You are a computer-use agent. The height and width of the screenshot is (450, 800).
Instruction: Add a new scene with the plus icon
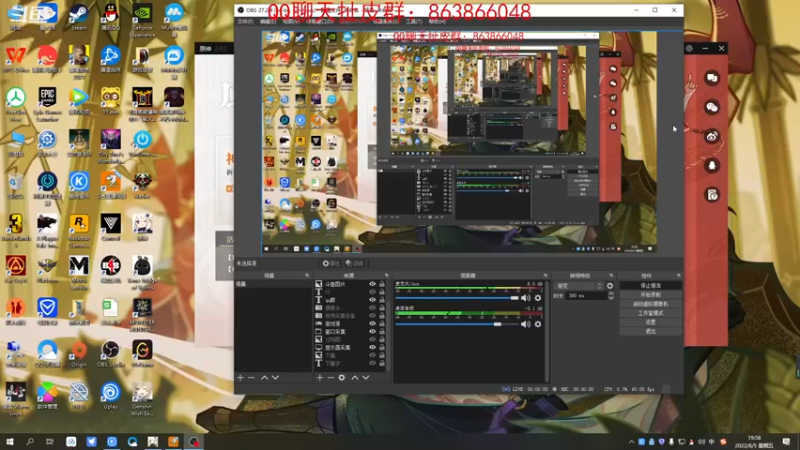240,378
